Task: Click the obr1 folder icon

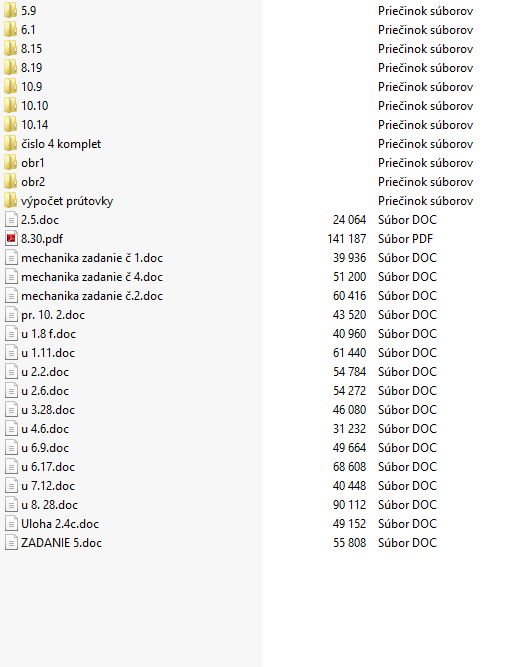Action: tap(11, 162)
